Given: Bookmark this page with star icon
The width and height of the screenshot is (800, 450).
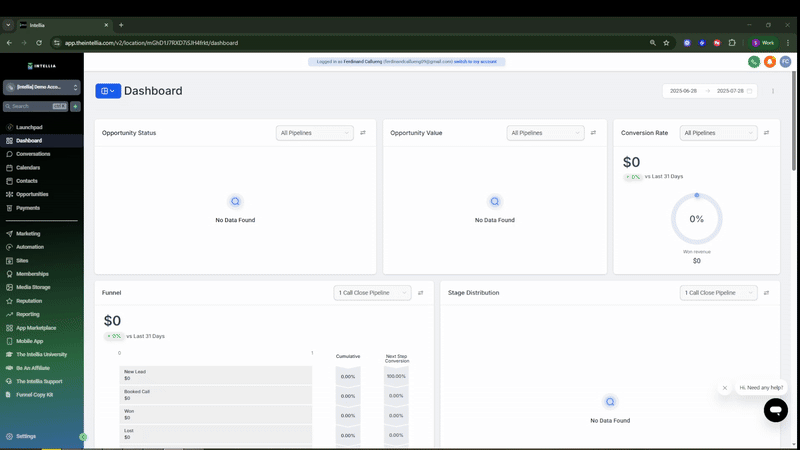Looking at the screenshot, I should [x=666, y=43].
